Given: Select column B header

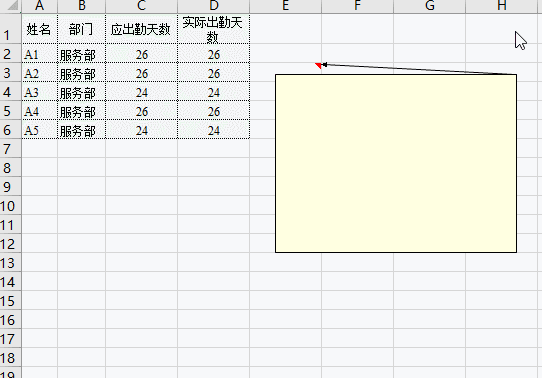Looking at the screenshot, I should point(82,6).
